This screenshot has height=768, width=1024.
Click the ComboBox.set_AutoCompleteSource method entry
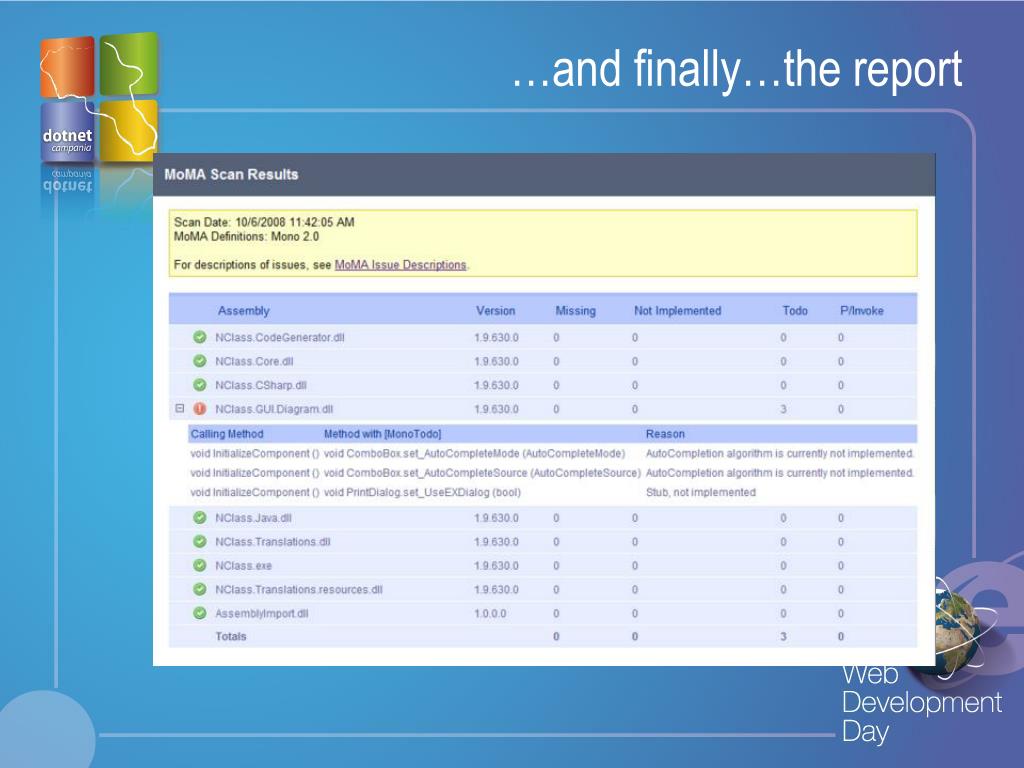pyautogui.click(x=482, y=473)
